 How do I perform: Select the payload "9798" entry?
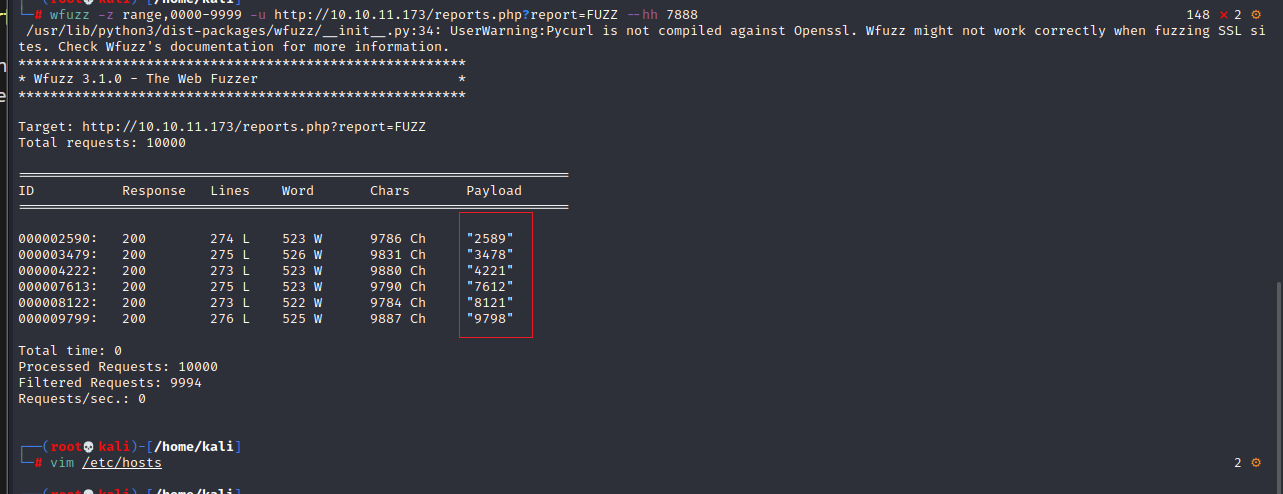tap(490, 319)
